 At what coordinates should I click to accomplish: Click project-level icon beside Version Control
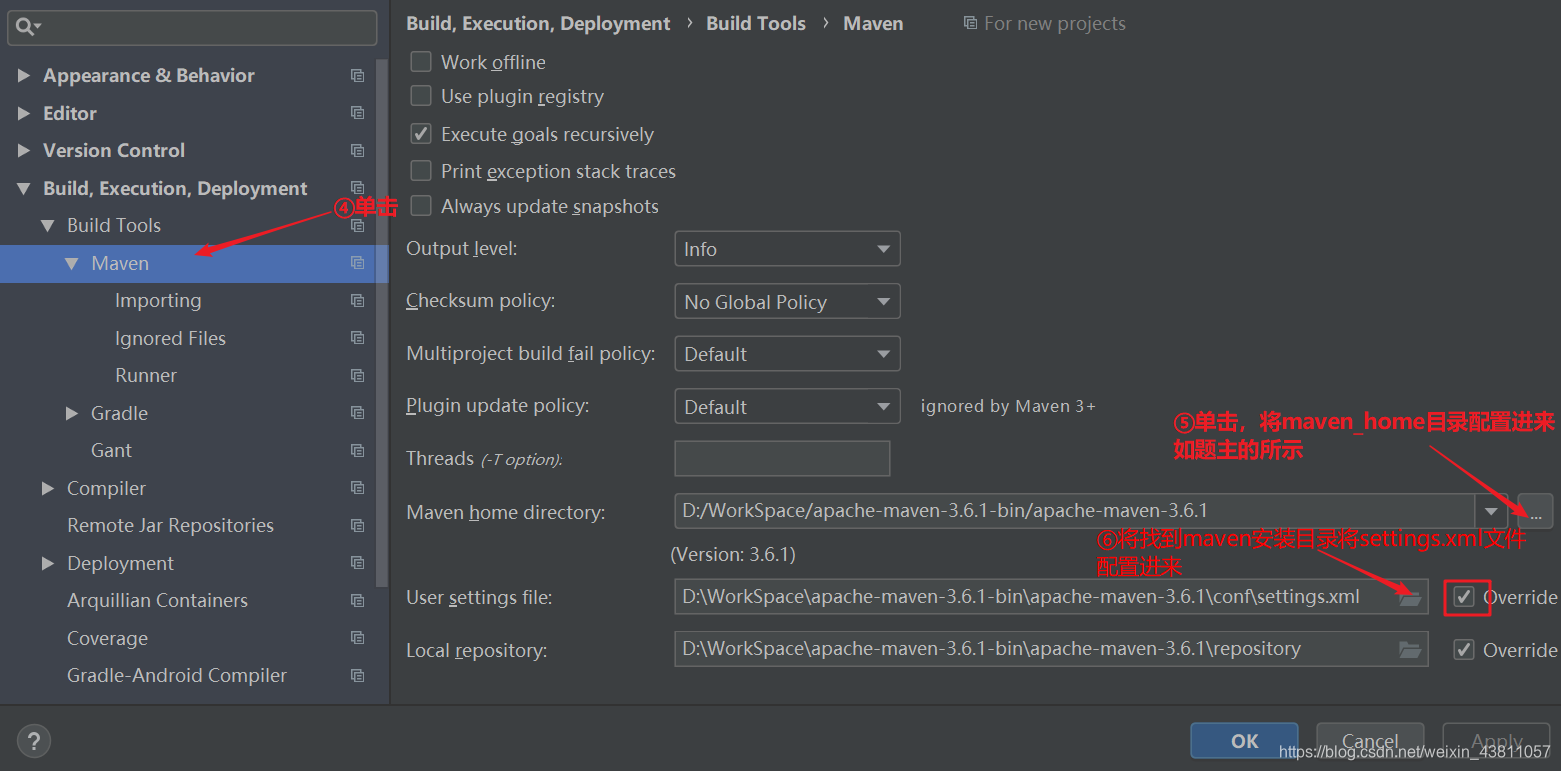357,150
